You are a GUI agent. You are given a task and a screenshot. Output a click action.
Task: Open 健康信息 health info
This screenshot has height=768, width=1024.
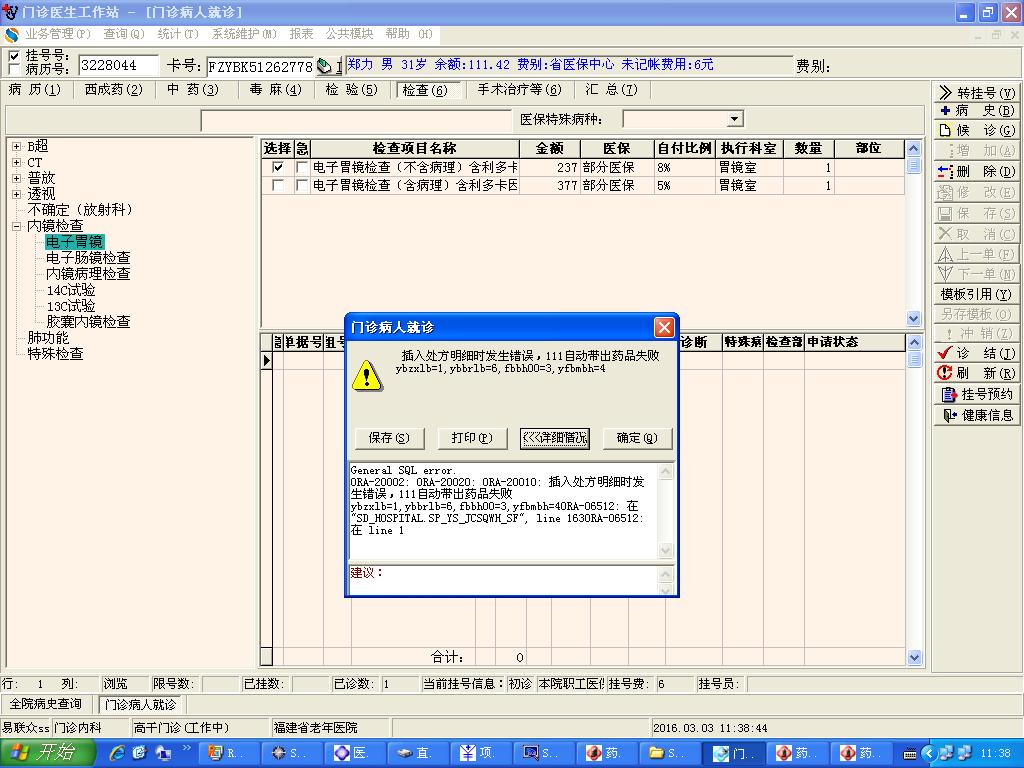(x=976, y=415)
